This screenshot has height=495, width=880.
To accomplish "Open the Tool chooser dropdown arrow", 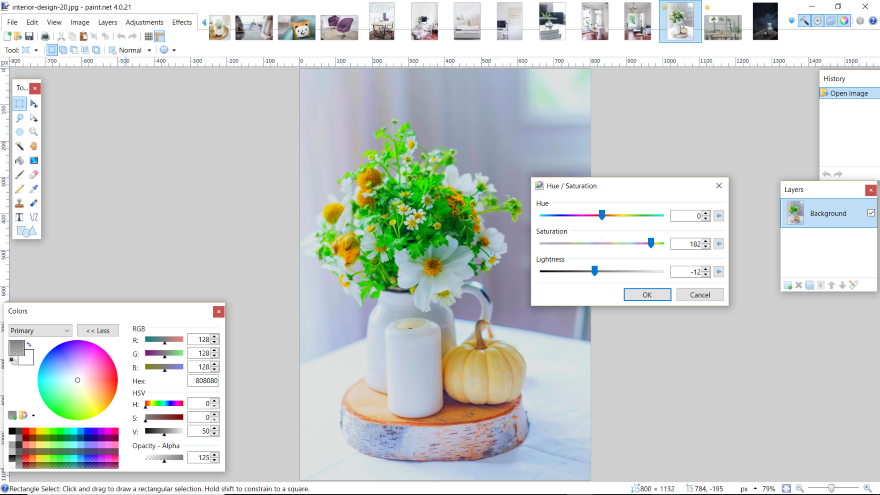I will (x=37, y=50).
